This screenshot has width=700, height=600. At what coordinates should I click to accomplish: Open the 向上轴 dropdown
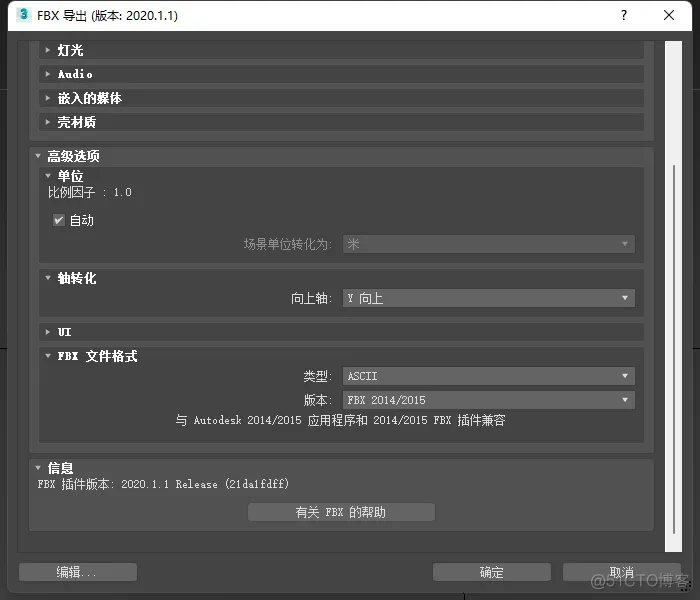pos(488,298)
